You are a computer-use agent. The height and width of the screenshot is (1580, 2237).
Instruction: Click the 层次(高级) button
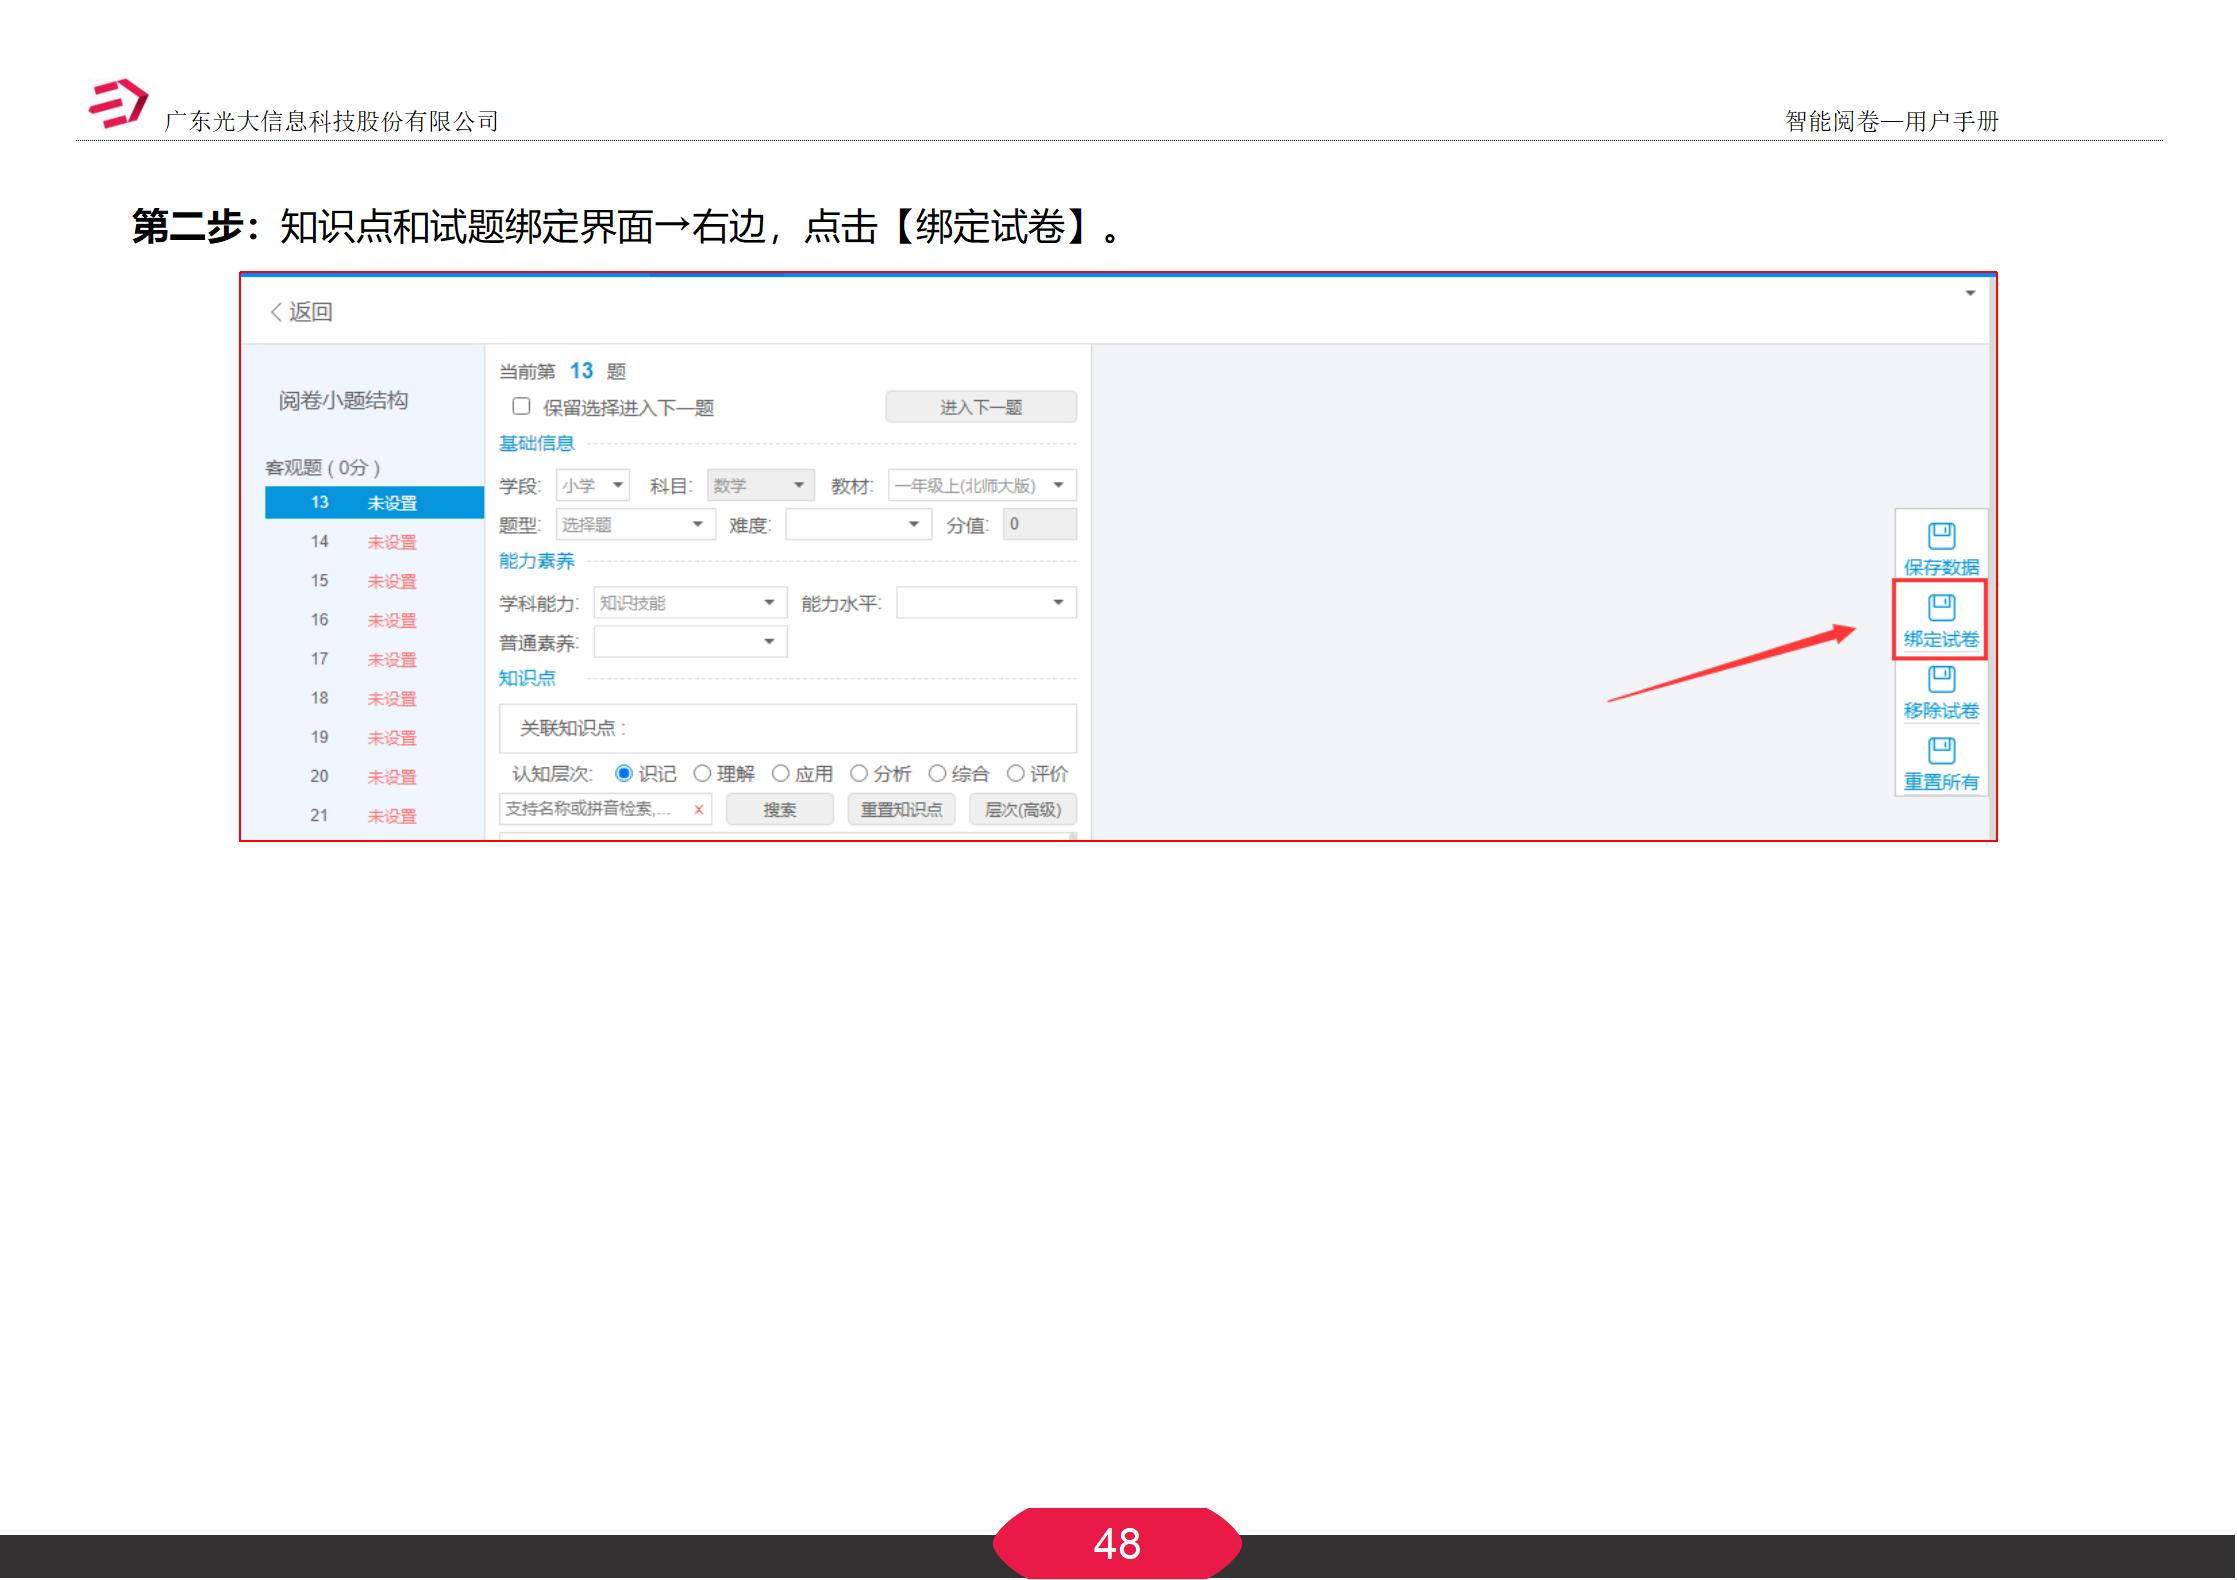pos(1023,809)
